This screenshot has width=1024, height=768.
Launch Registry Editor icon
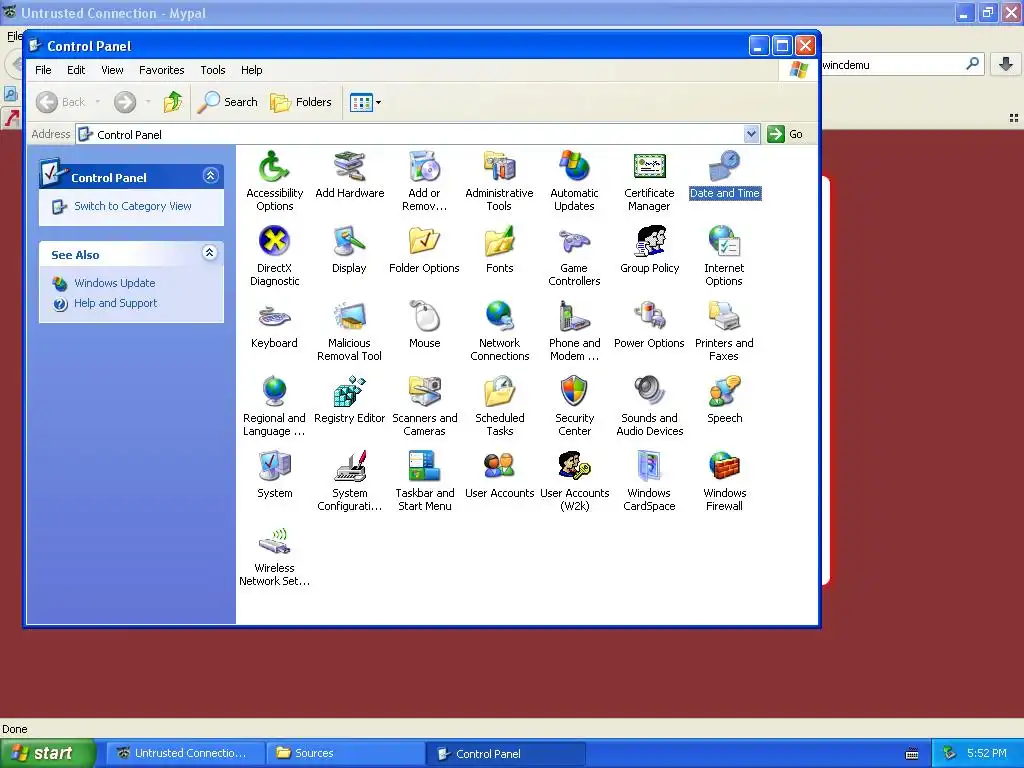(x=349, y=392)
